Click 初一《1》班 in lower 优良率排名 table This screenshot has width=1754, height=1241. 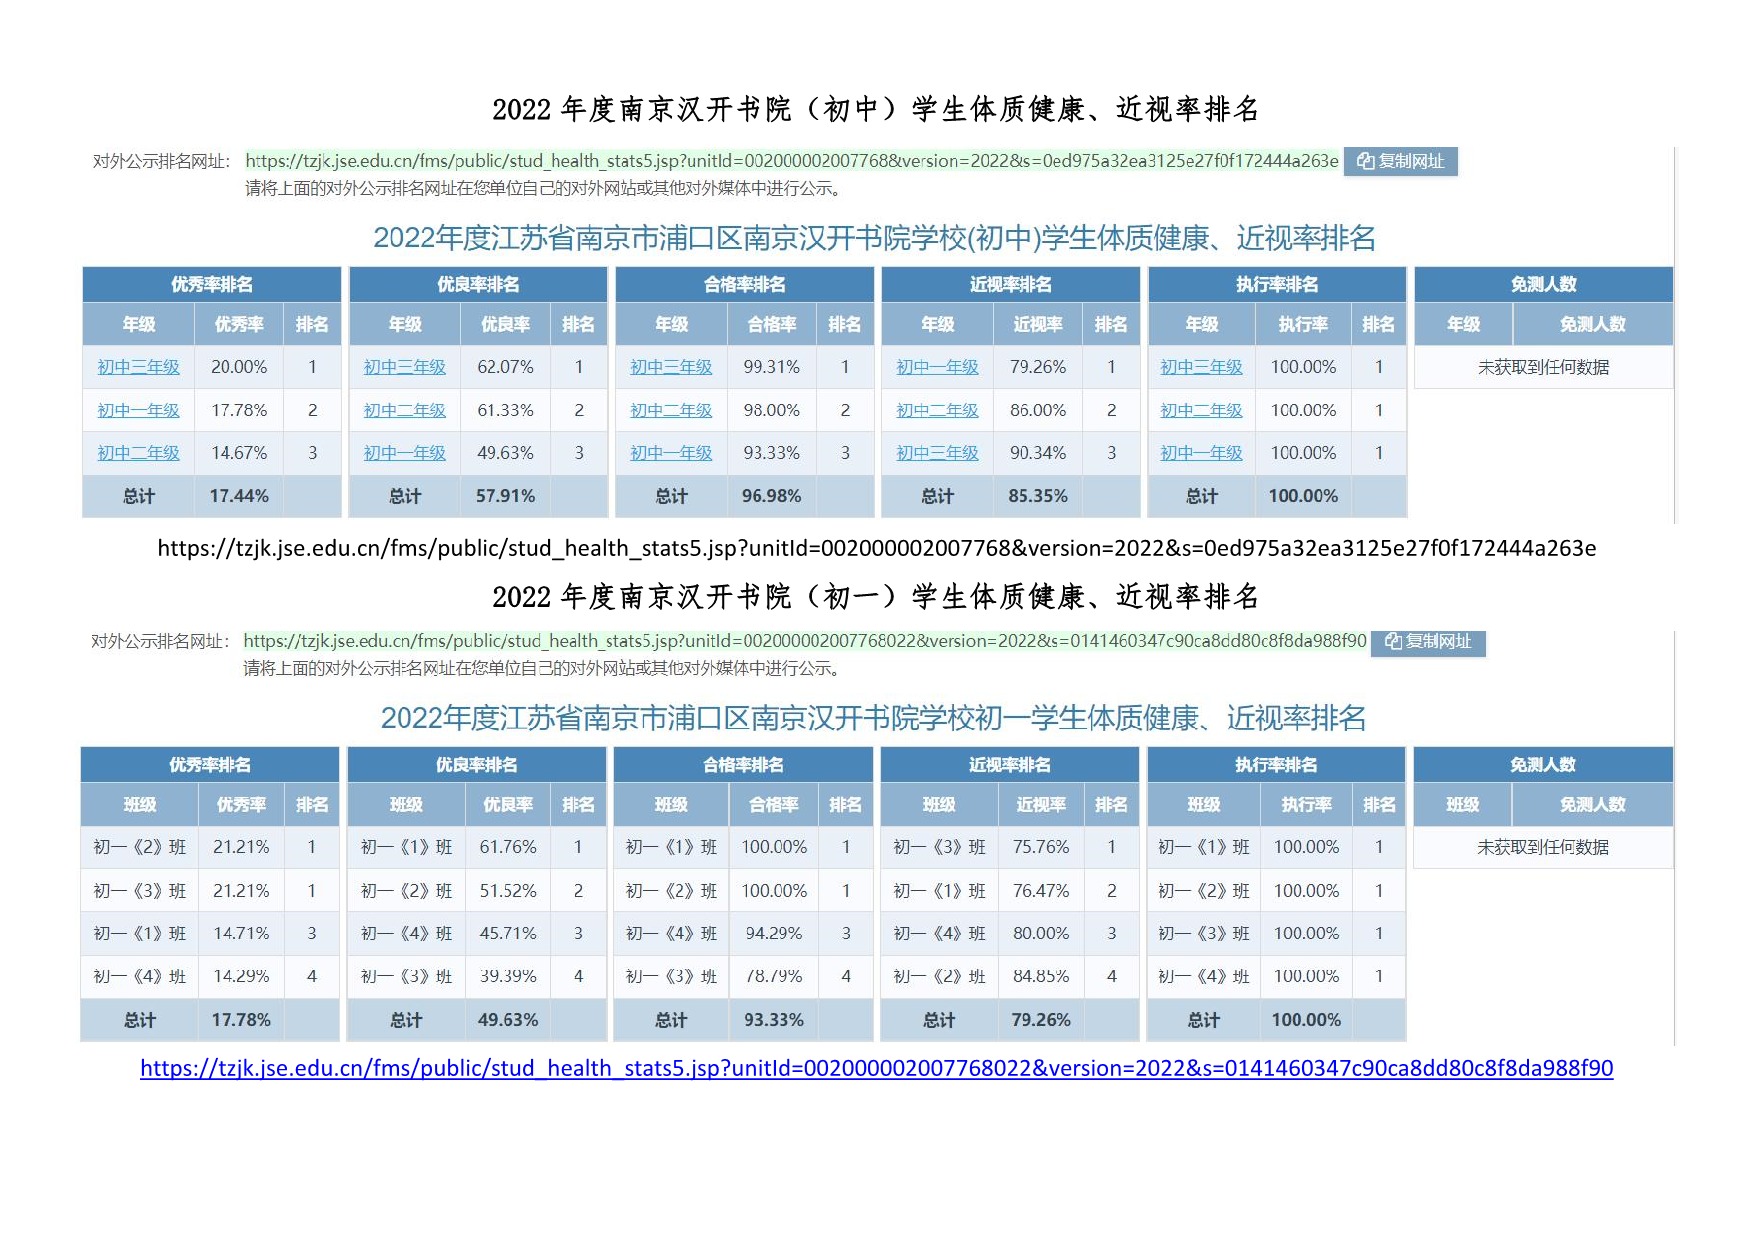406,847
